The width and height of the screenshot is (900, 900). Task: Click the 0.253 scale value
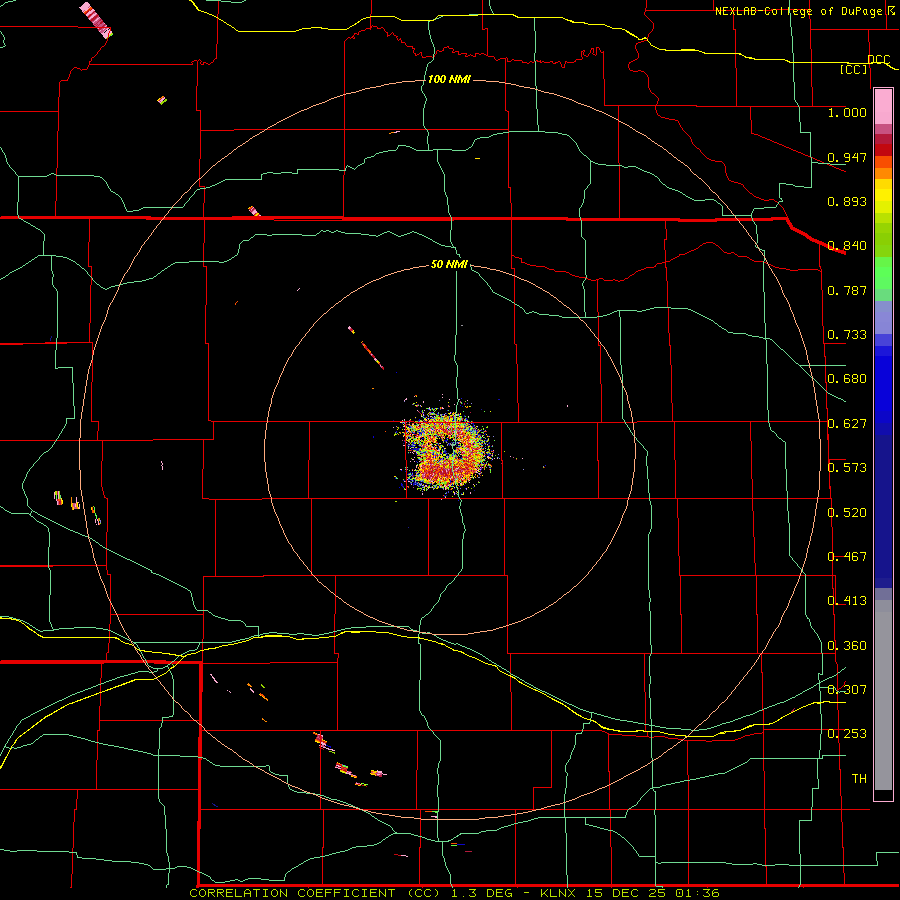pos(847,734)
